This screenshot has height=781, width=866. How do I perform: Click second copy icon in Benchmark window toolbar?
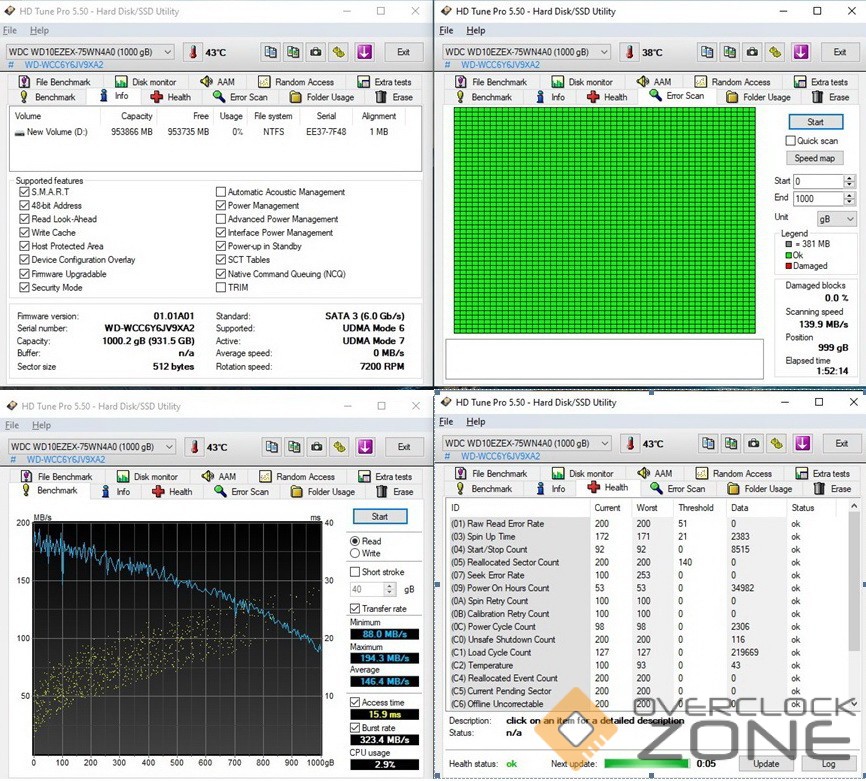pyautogui.click(x=294, y=447)
